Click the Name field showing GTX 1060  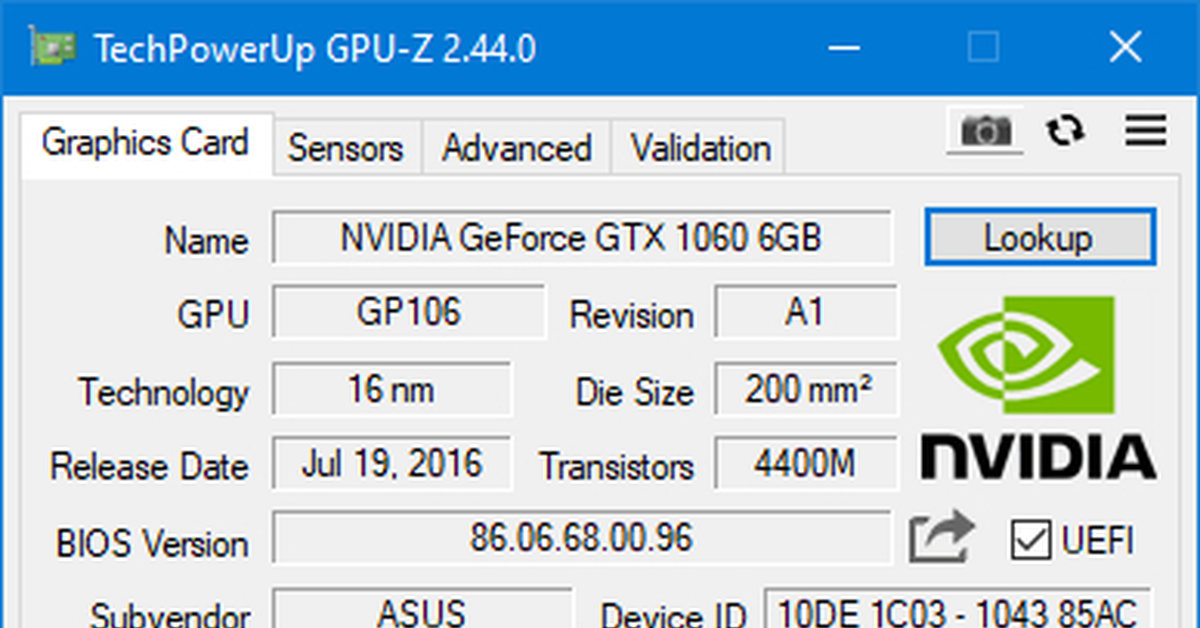click(581, 238)
